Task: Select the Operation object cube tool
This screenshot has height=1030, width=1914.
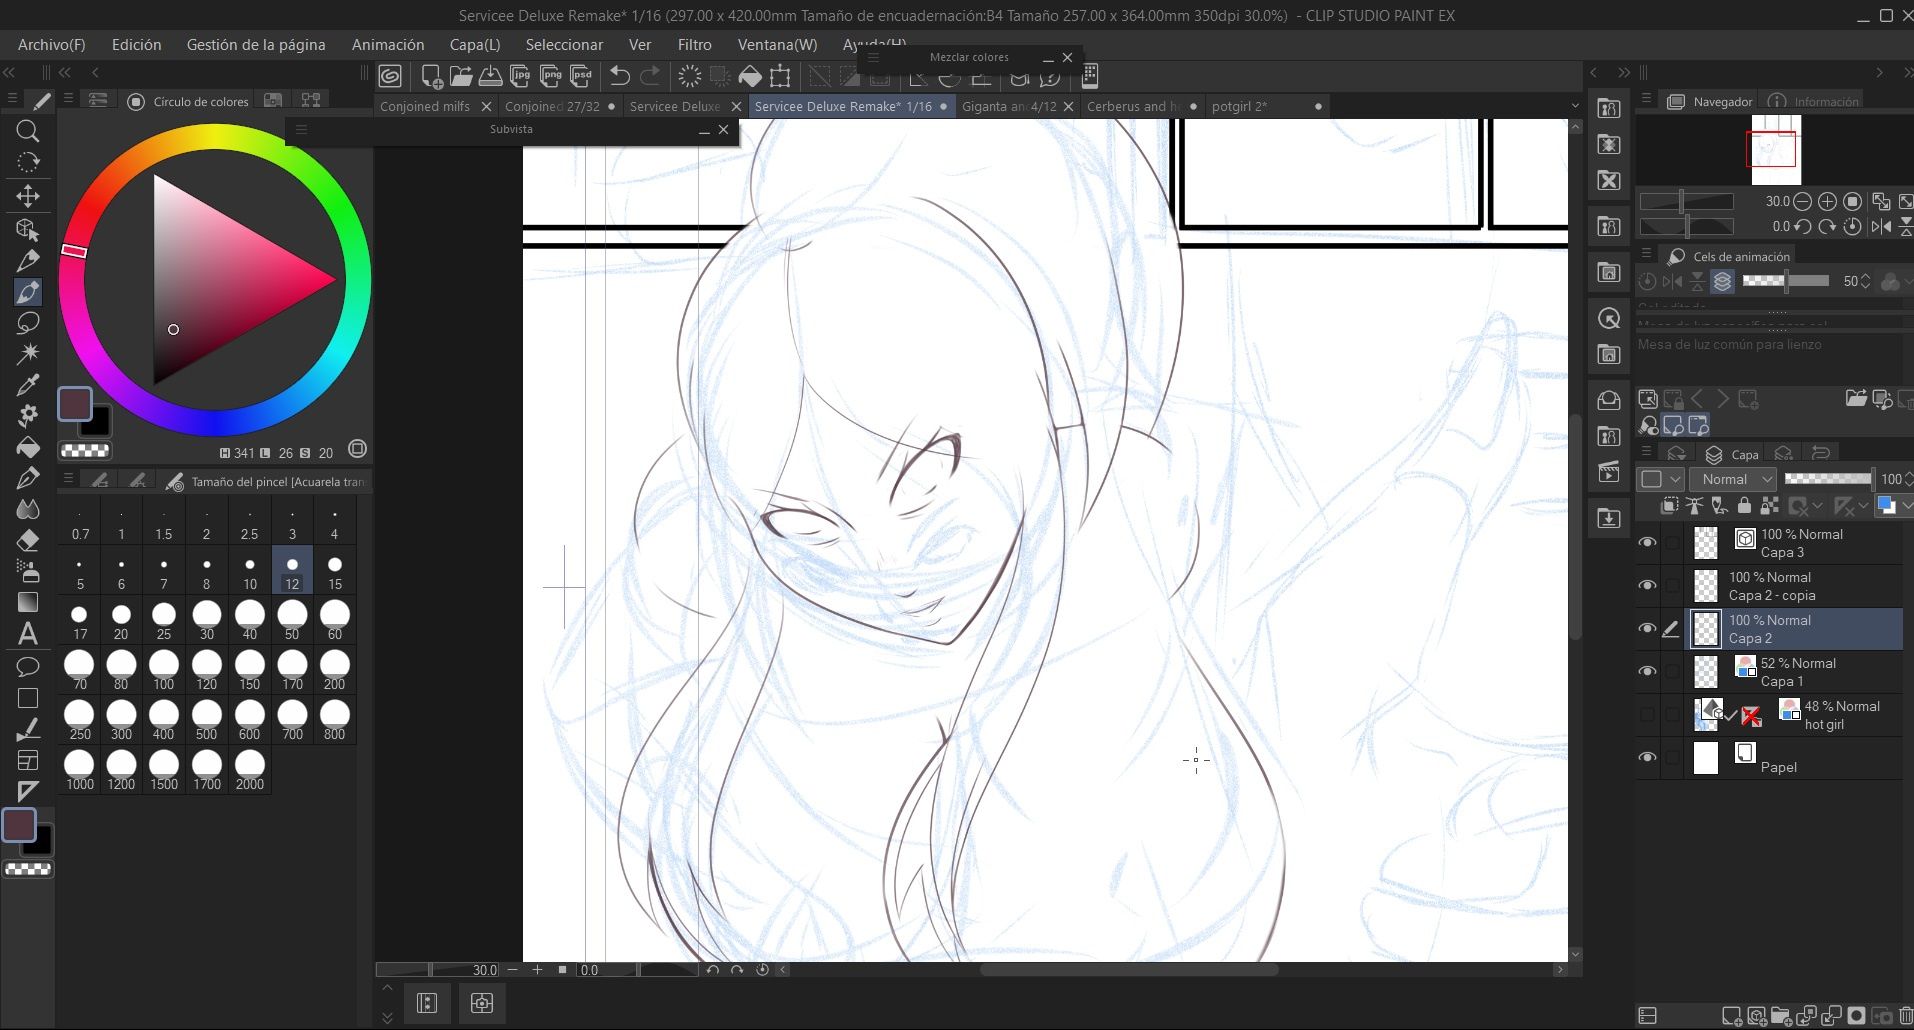Action: [28, 229]
